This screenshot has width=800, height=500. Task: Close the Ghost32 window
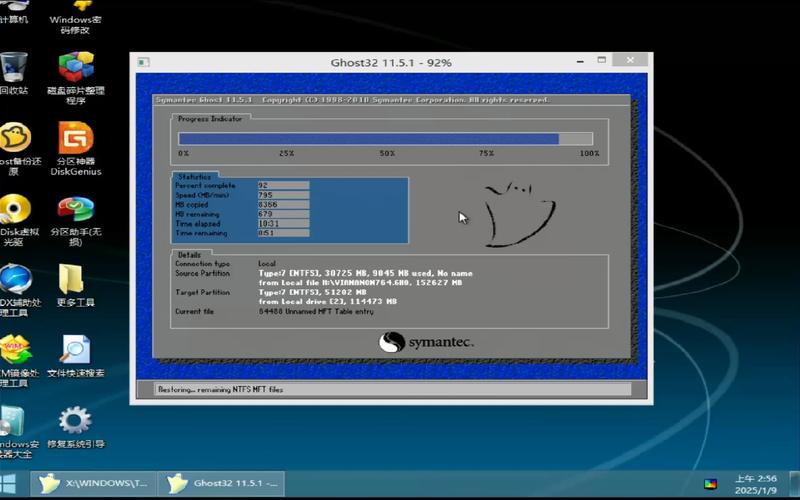tap(630, 60)
